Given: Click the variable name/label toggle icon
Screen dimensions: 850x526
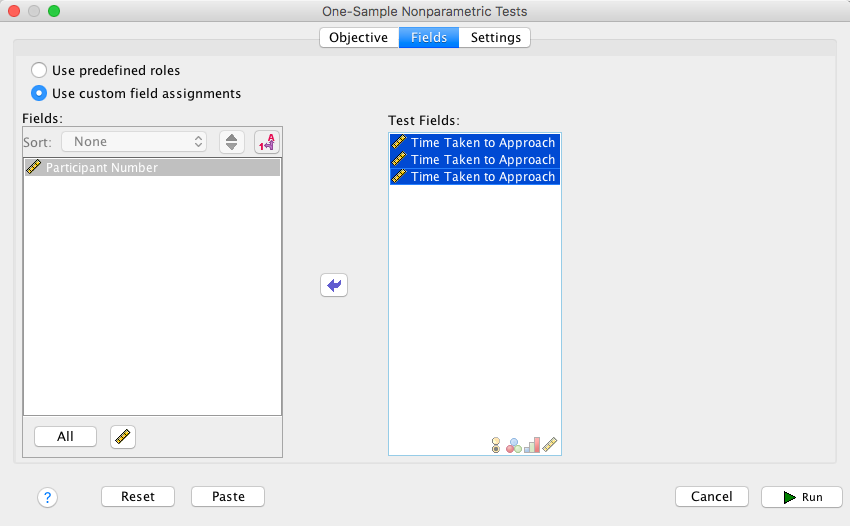Looking at the screenshot, I should tap(267, 142).
